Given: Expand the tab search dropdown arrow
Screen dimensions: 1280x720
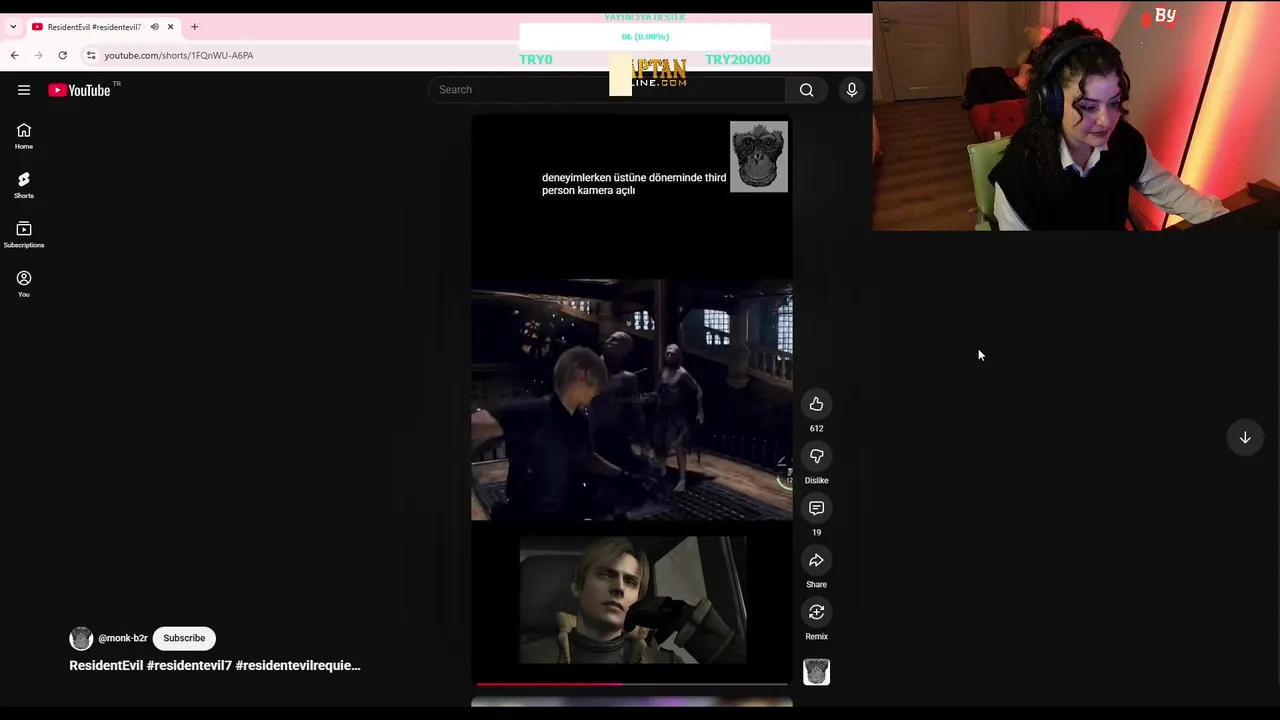Looking at the screenshot, I should [x=12, y=27].
